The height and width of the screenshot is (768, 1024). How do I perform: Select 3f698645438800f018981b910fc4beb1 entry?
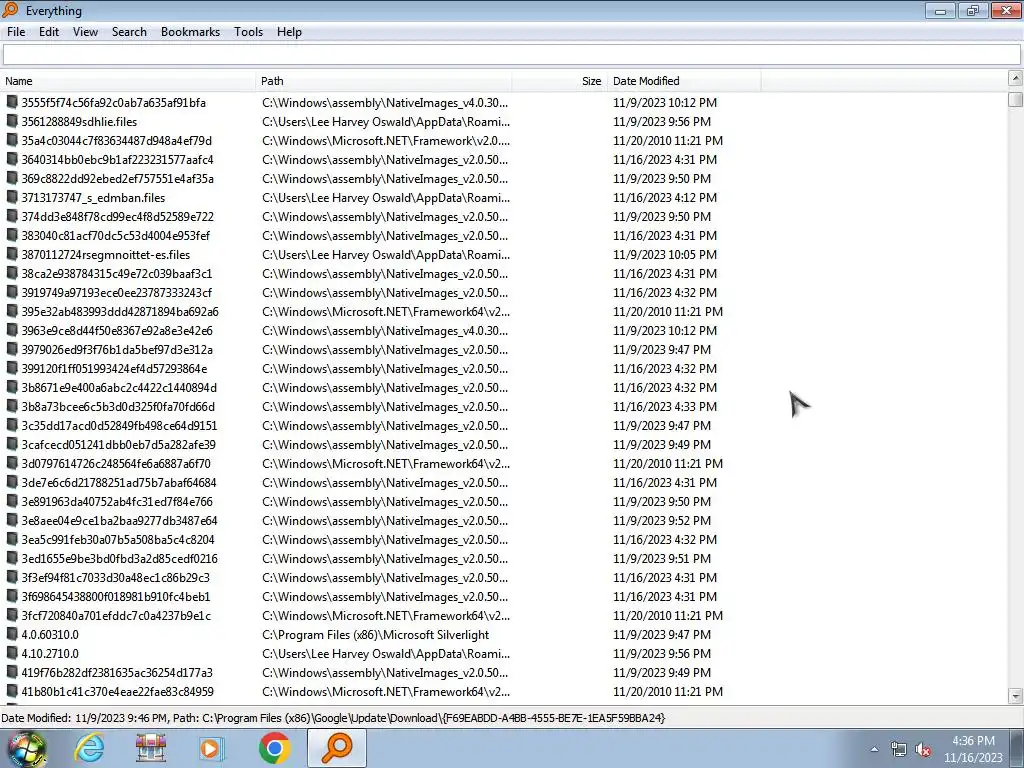(x=116, y=596)
